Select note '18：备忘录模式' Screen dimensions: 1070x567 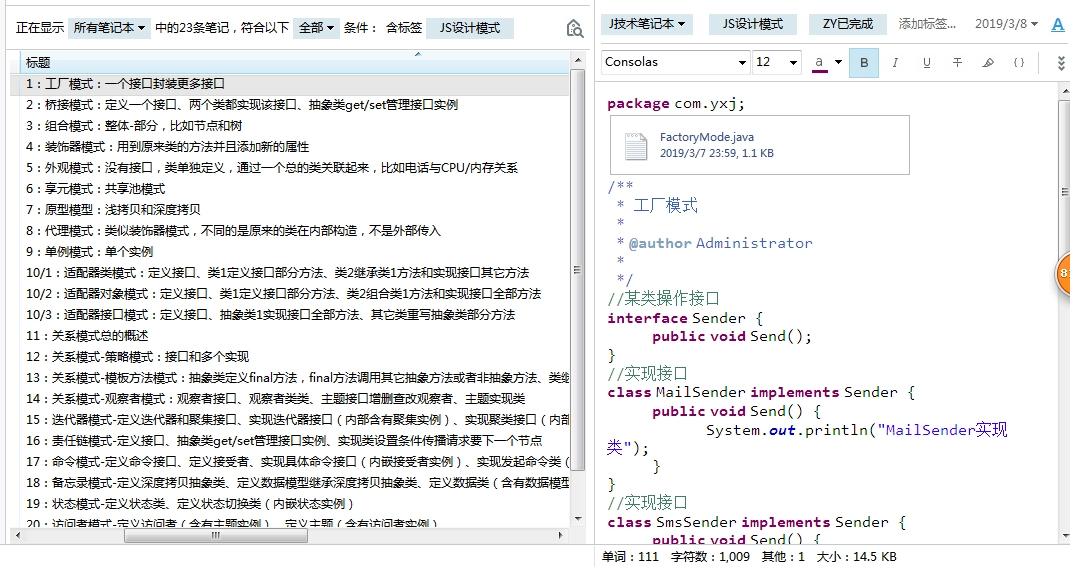[x=289, y=483]
